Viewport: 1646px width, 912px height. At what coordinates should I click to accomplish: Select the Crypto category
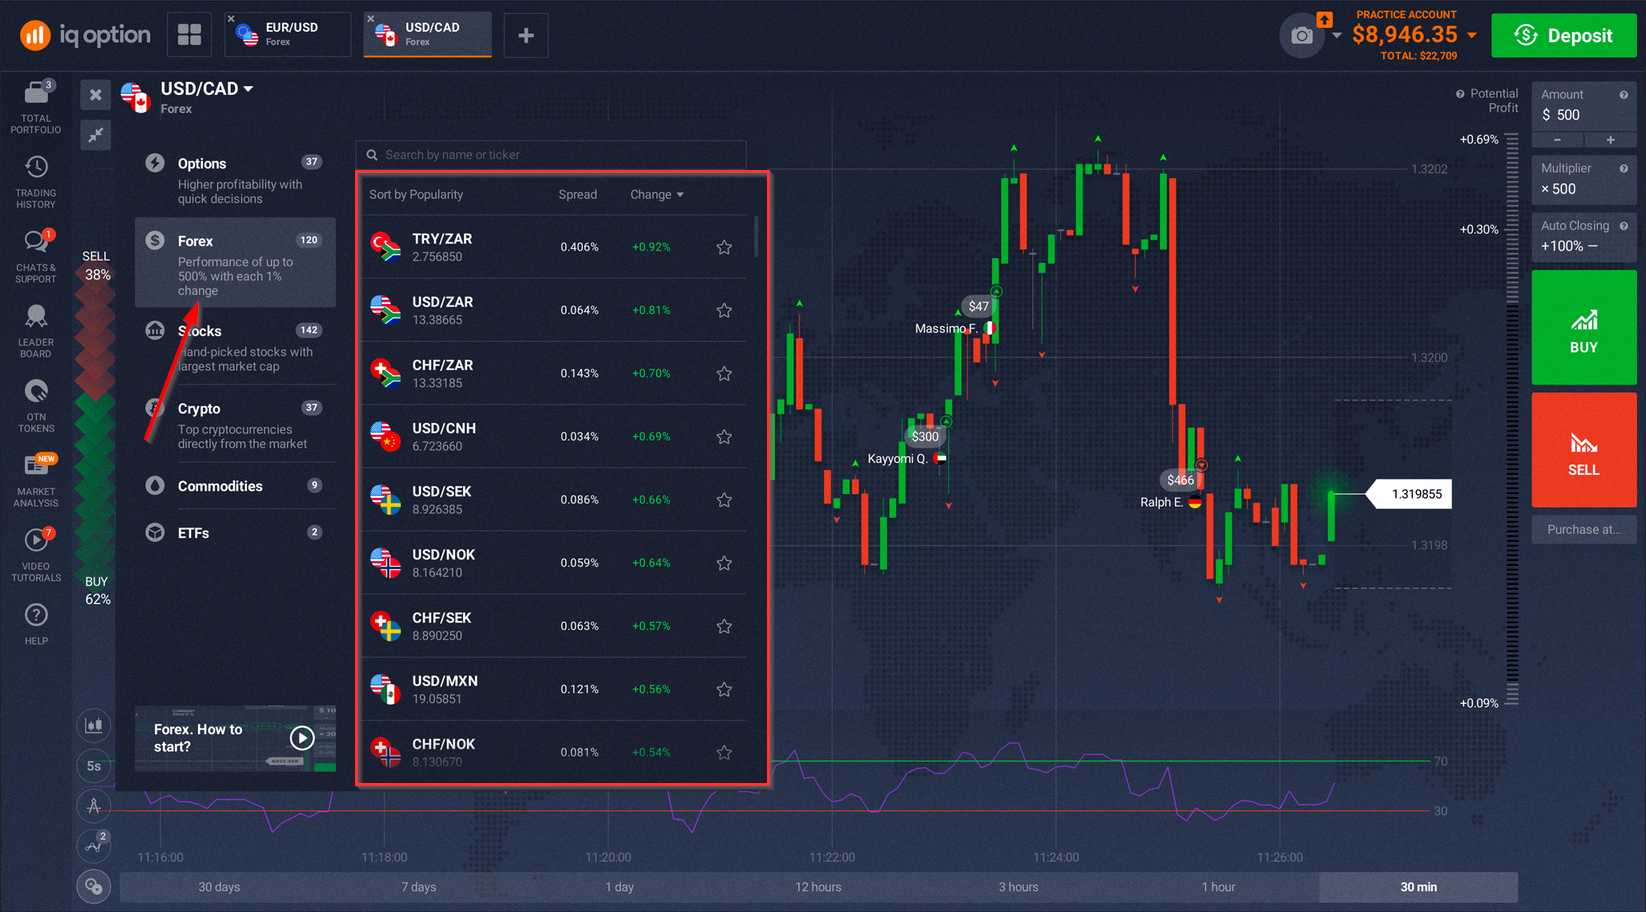point(235,424)
